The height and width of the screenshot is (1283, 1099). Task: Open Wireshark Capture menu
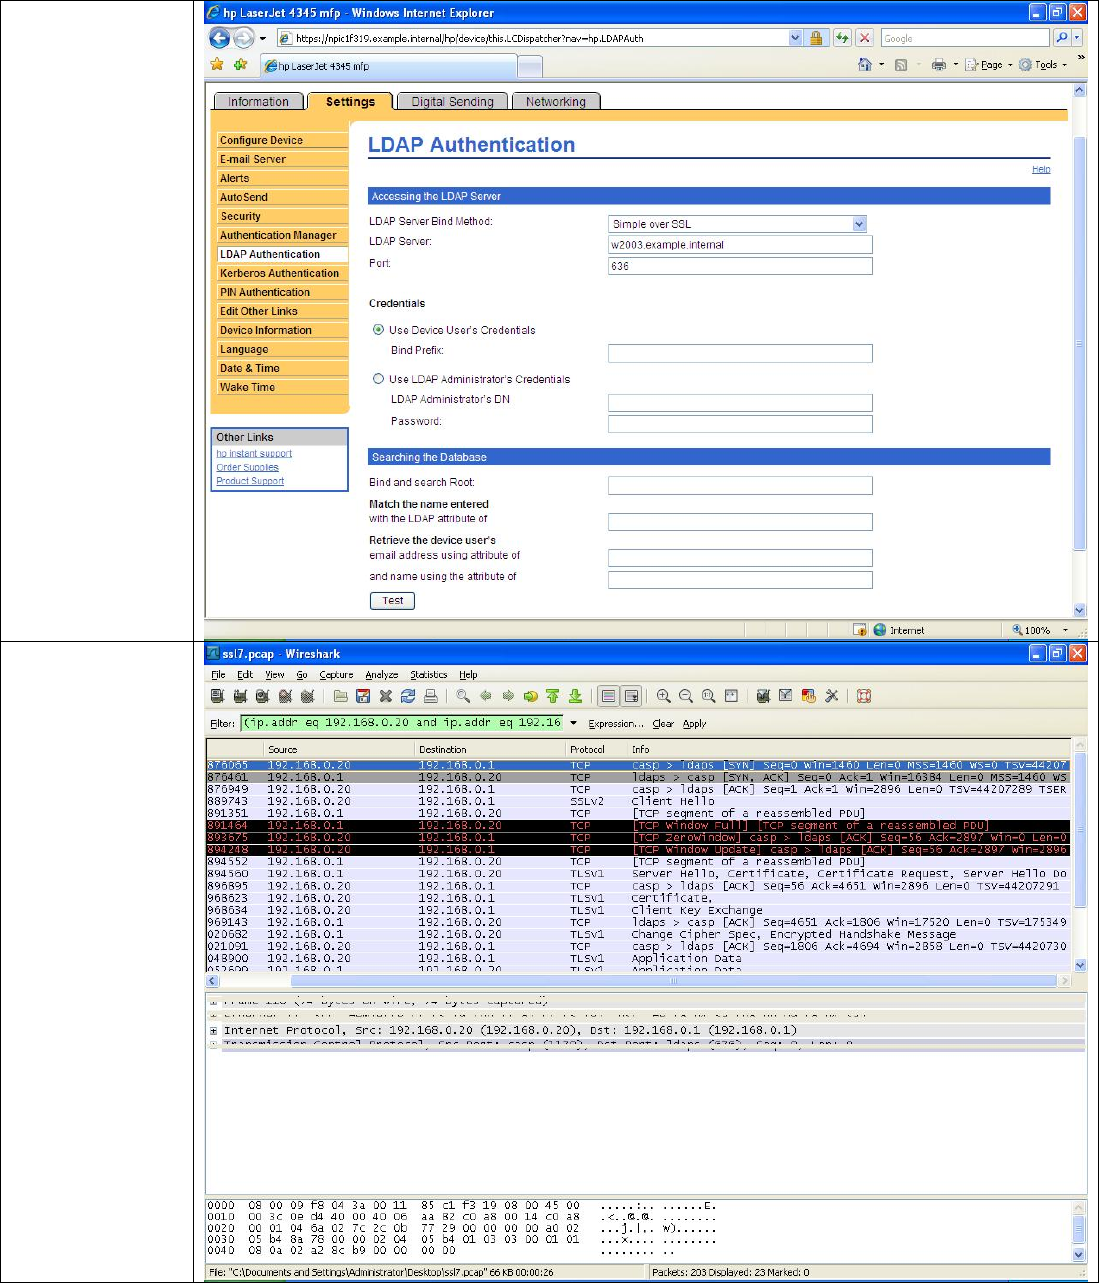pos(336,675)
